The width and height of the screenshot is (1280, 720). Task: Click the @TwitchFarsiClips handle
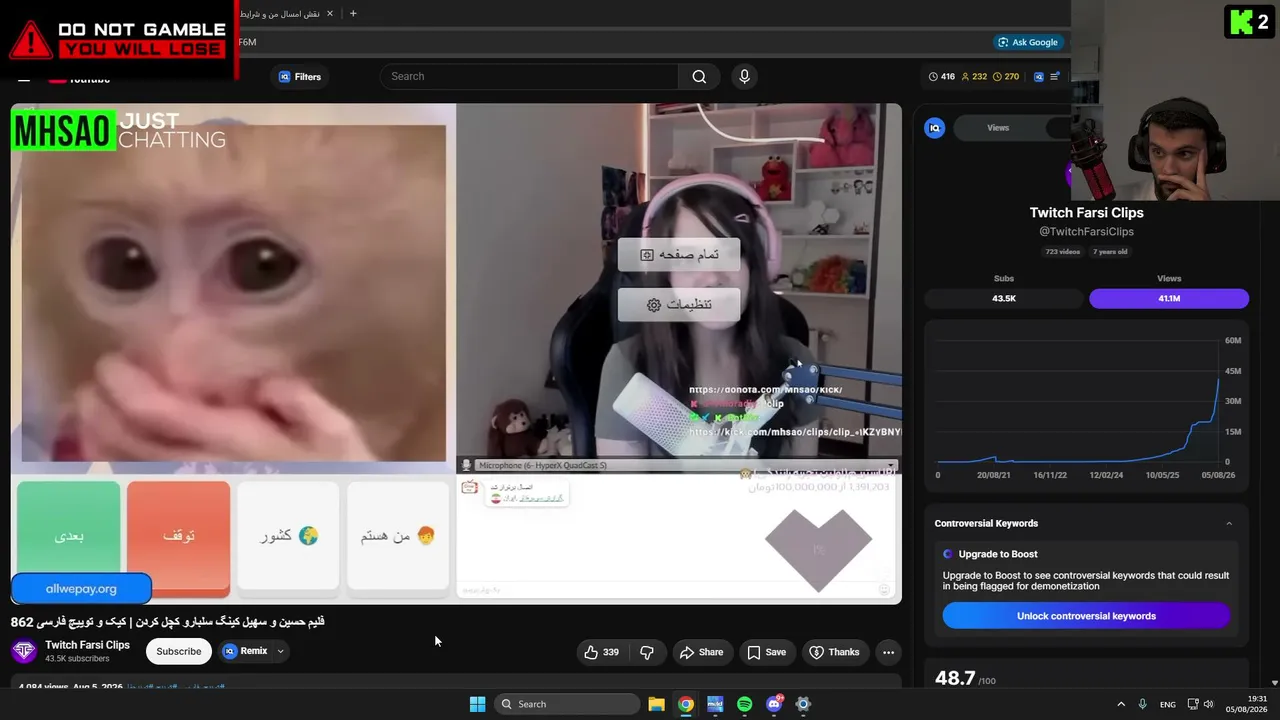pyautogui.click(x=1086, y=232)
